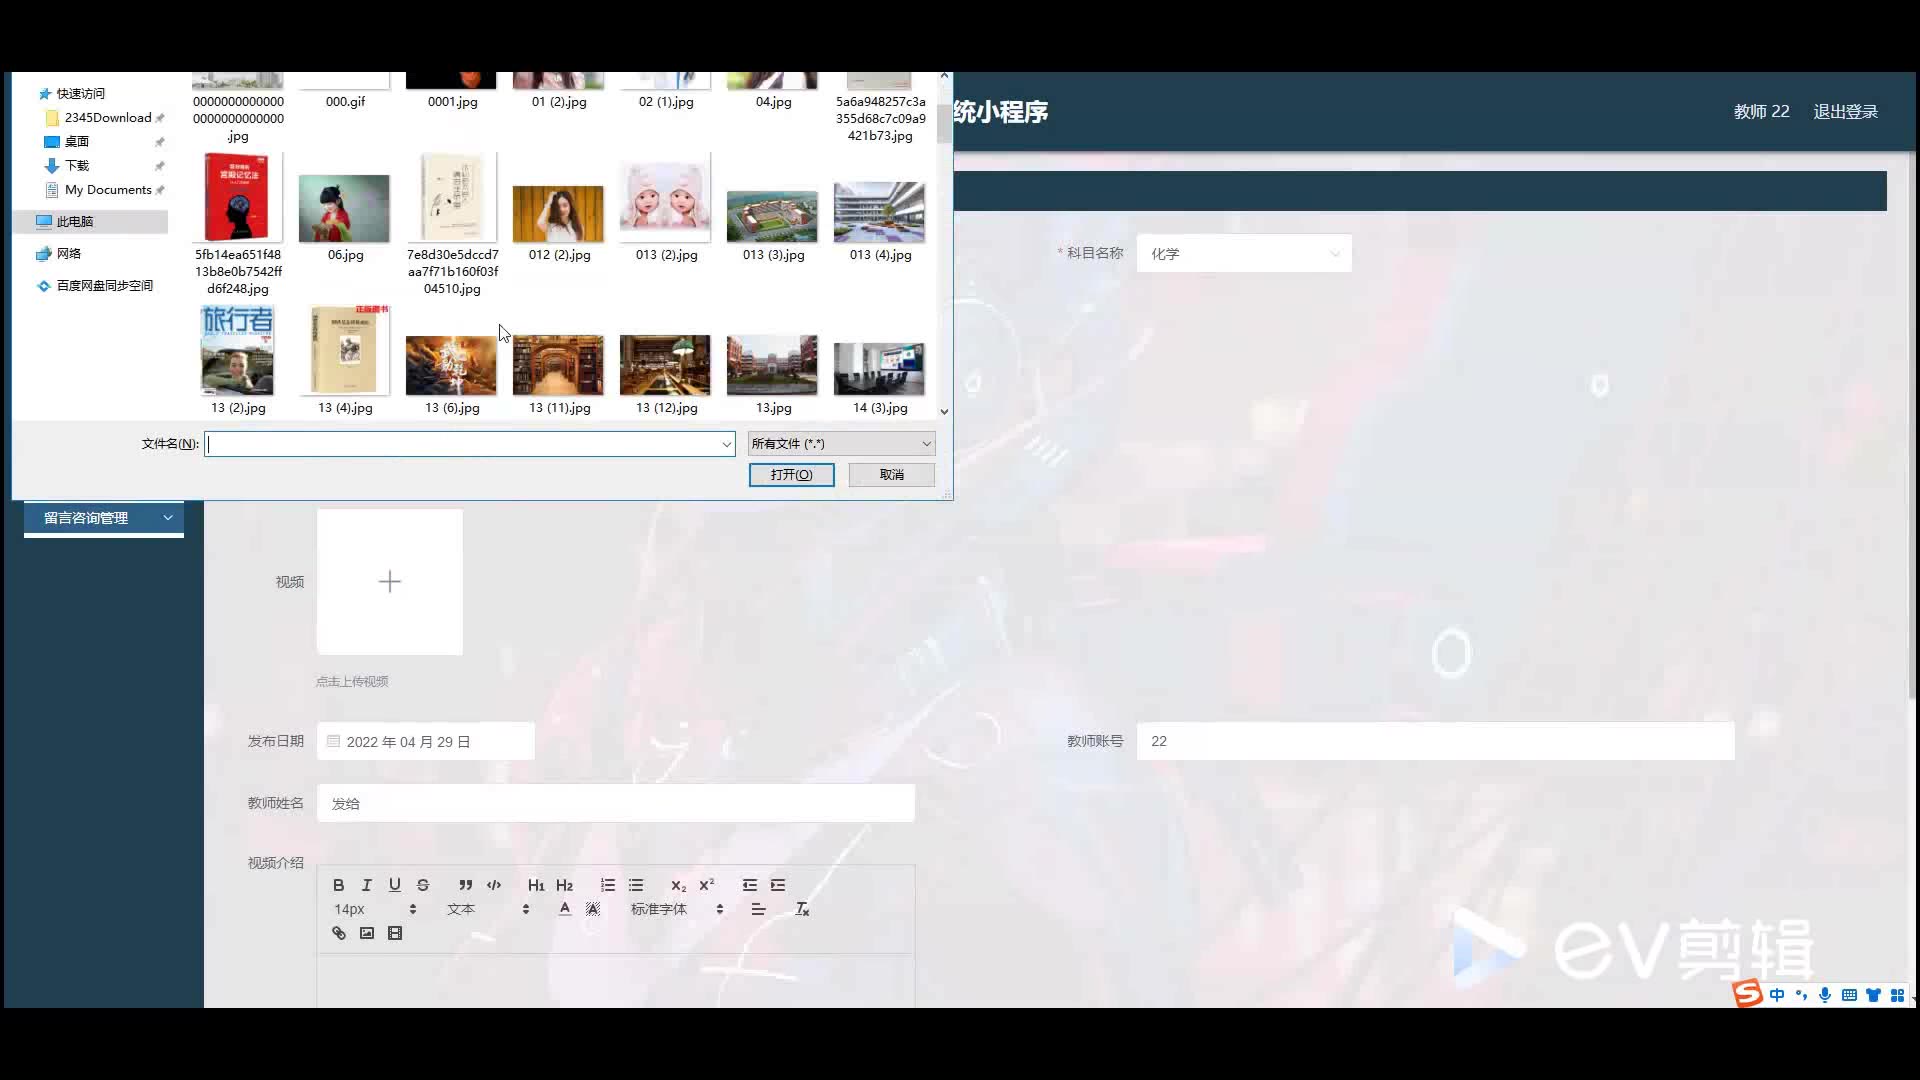Screen dimensions: 1920x1080
Task: Toggle italic formatting in the editor
Action: [x=366, y=885]
